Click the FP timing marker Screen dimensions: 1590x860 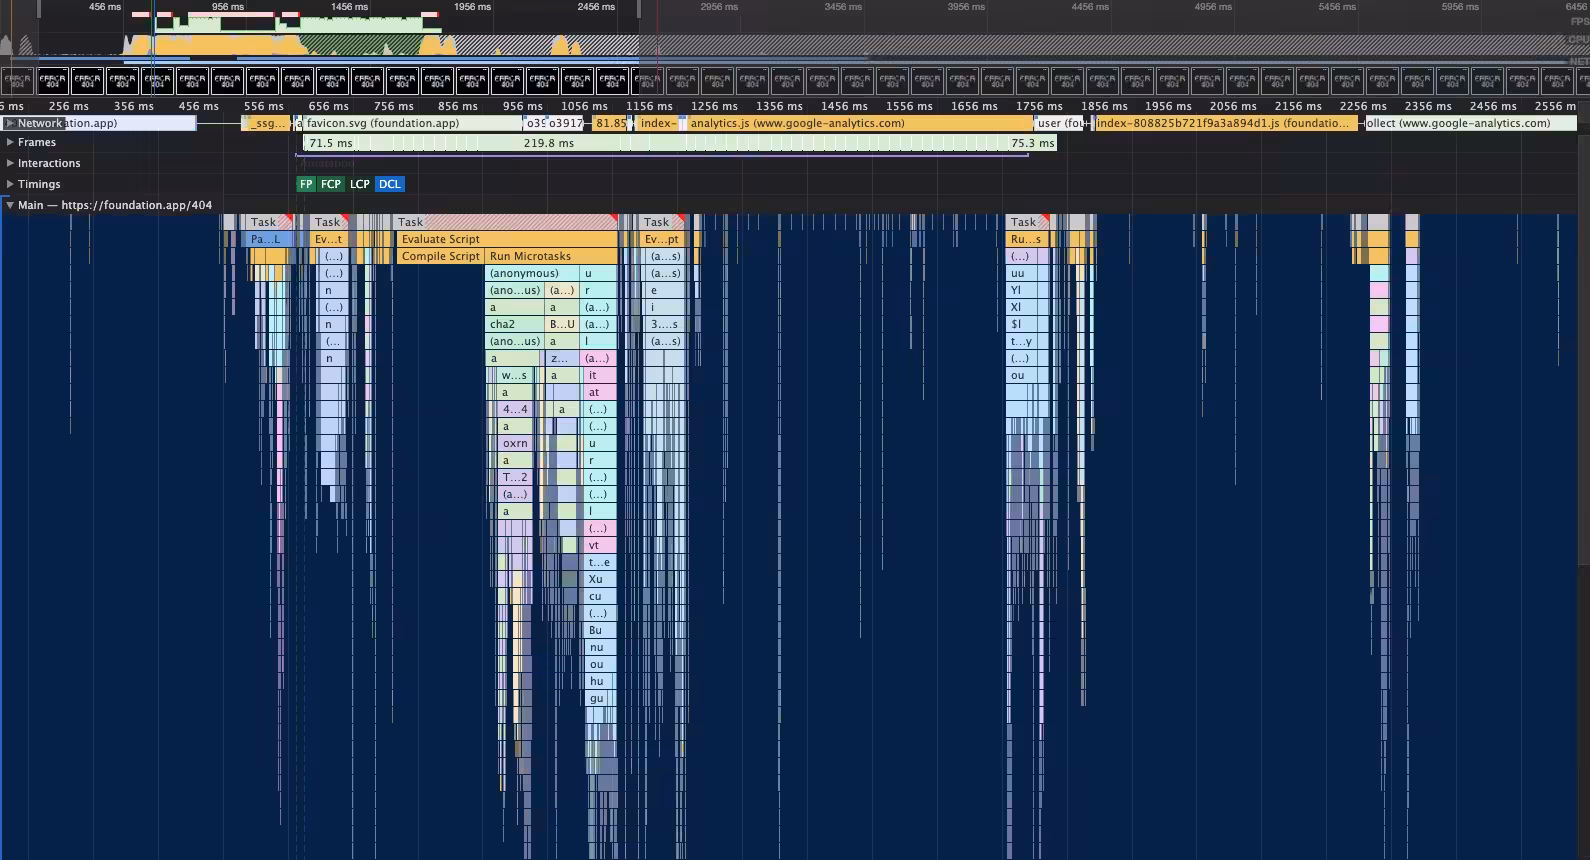pos(306,184)
